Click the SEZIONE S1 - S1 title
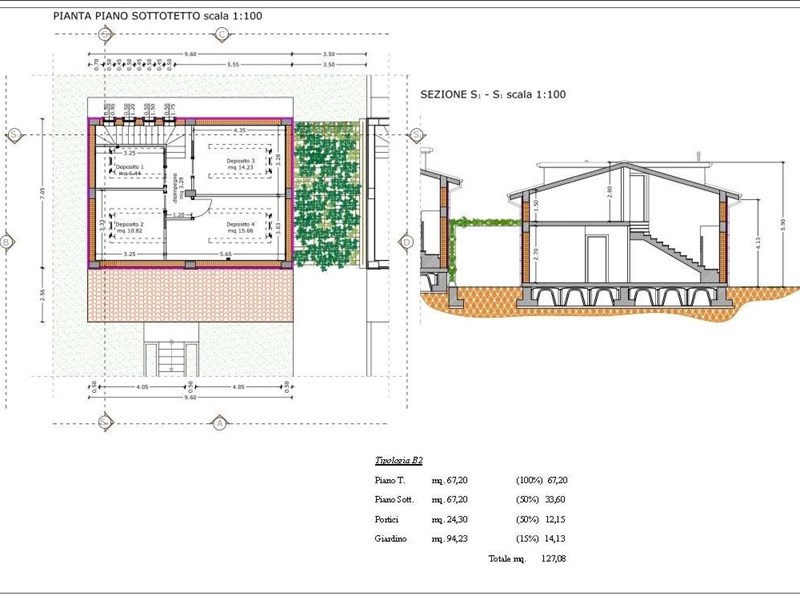This screenshot has height=600, width=800. point(493,95)
